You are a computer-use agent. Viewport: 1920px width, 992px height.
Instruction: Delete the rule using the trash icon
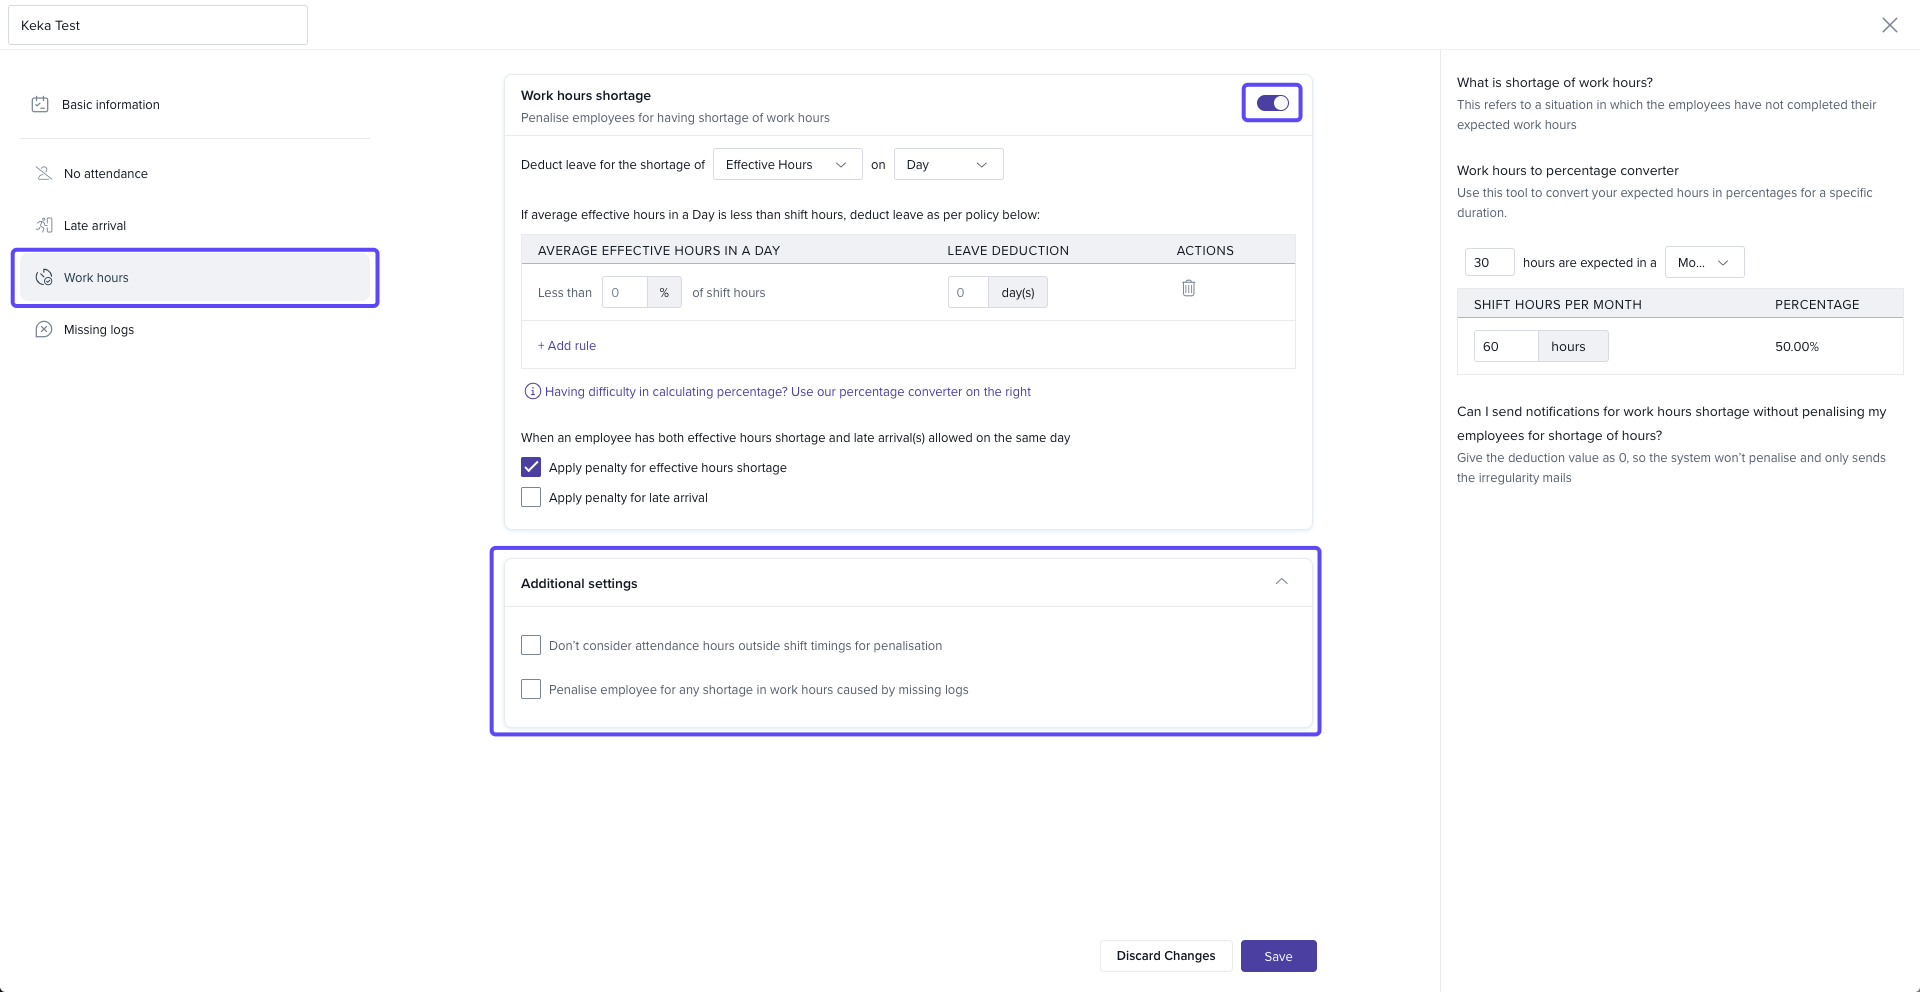pos(1188,288)
